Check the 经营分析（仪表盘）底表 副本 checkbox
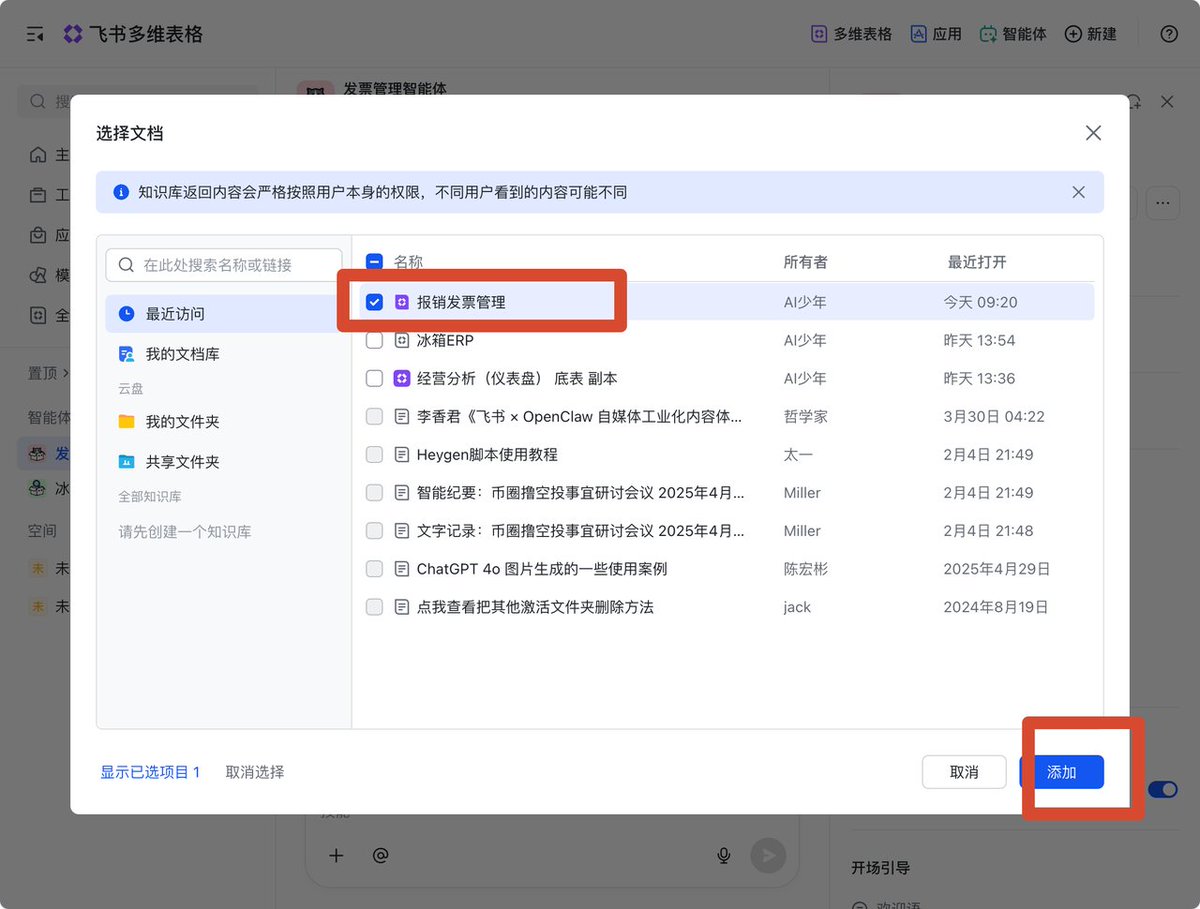The height and width of the screenshot is (909, 1200). 374,378
